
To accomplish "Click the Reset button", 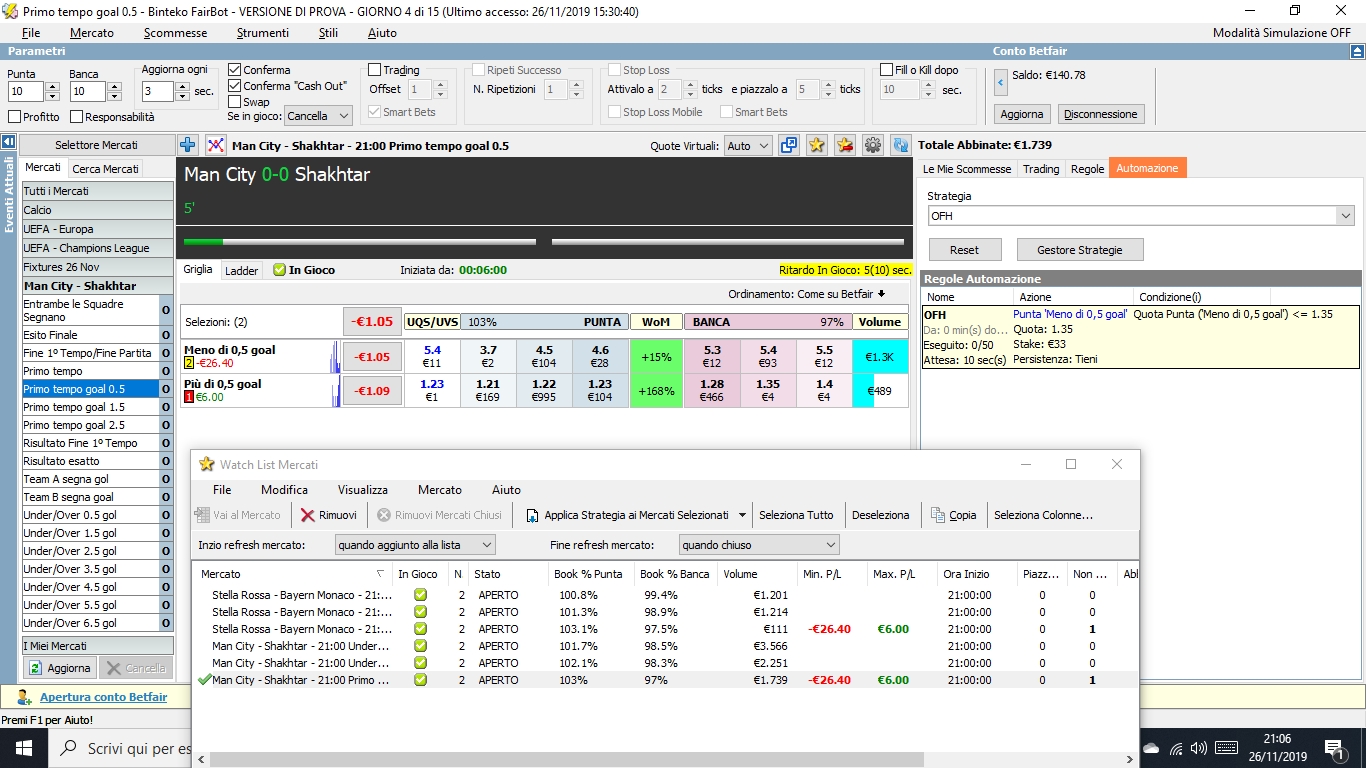I will 964,250.
